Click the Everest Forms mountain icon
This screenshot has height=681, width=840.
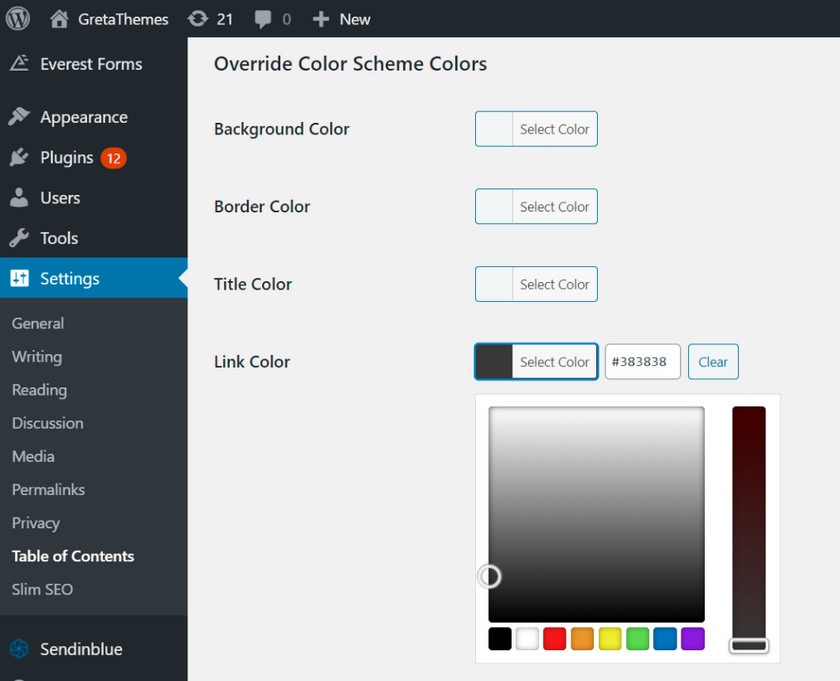point(19,63)
